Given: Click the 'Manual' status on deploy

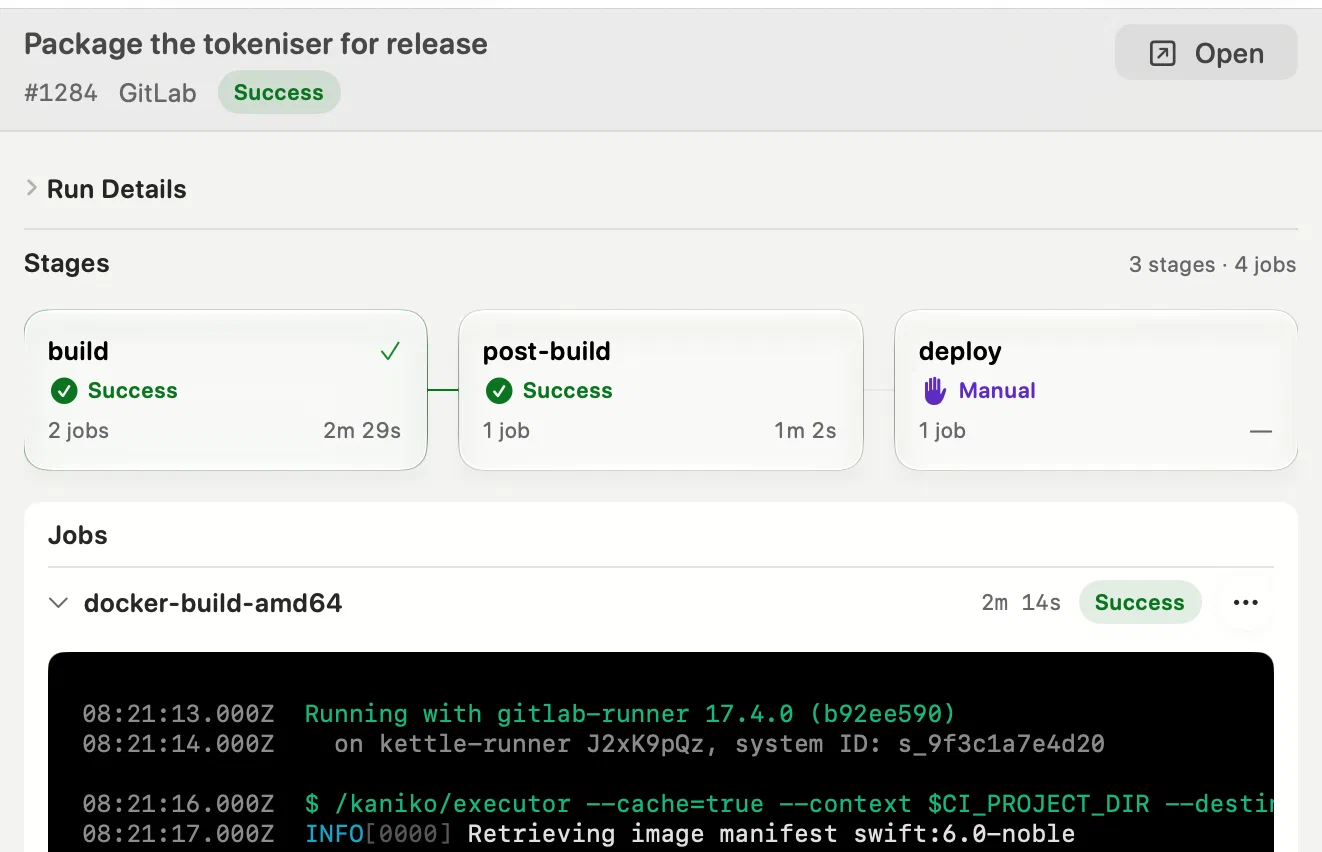Looking at the screenshot, I should 997,391.
